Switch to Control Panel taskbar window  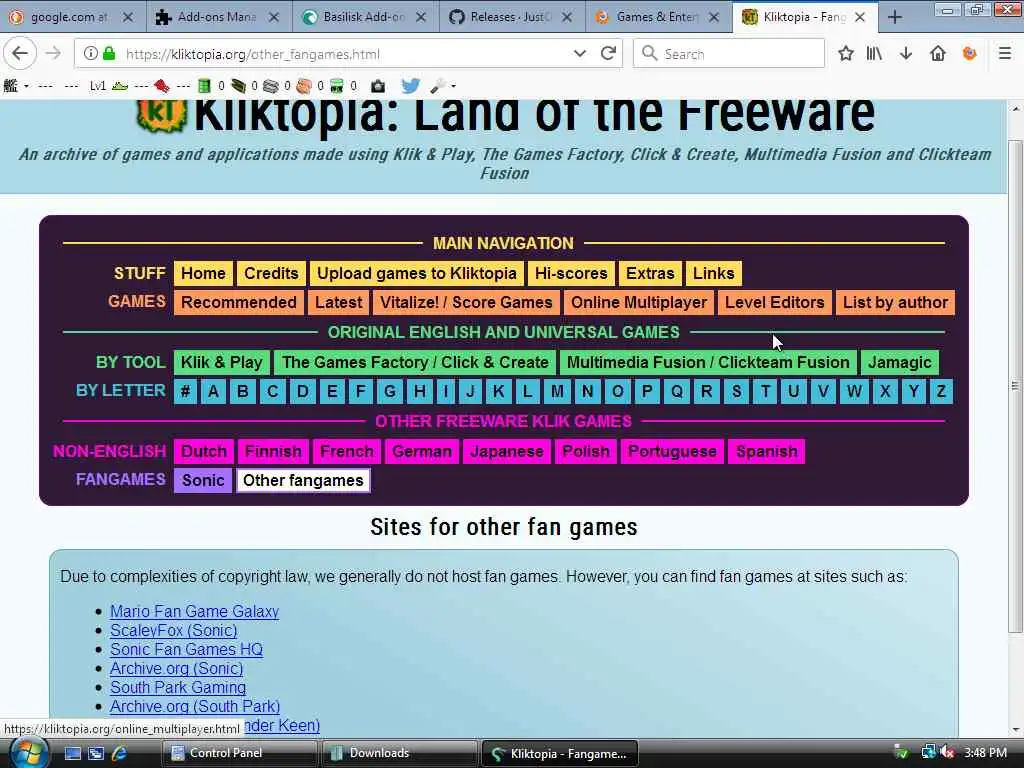click(x=239, y=753)
